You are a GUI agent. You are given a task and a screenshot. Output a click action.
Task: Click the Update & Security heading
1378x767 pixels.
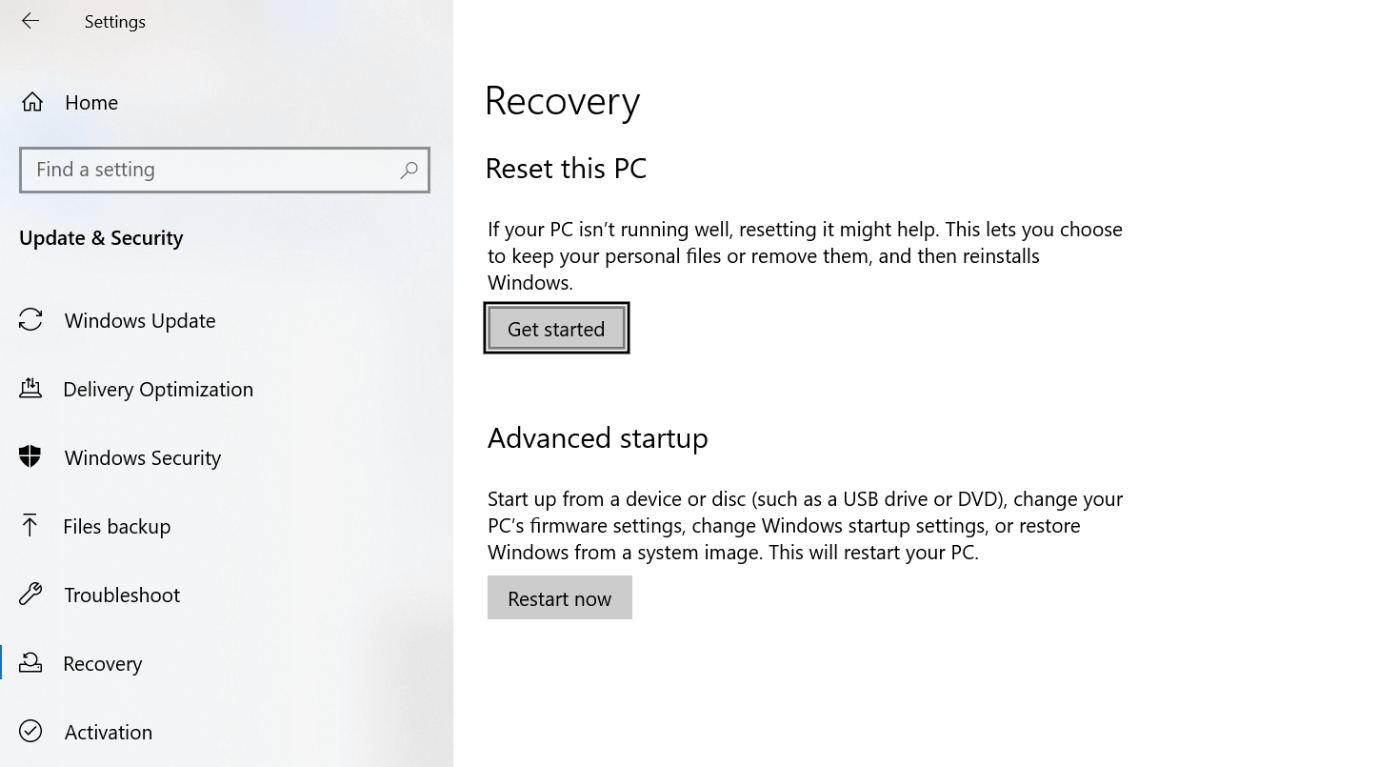point(101,237)
